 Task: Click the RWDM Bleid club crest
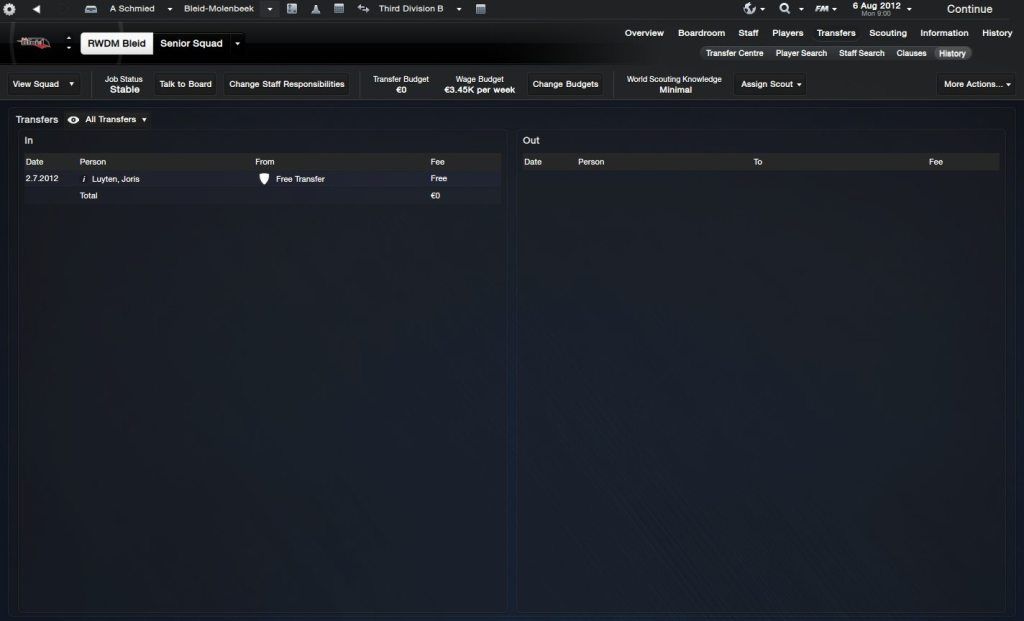[x=34, y=44]
